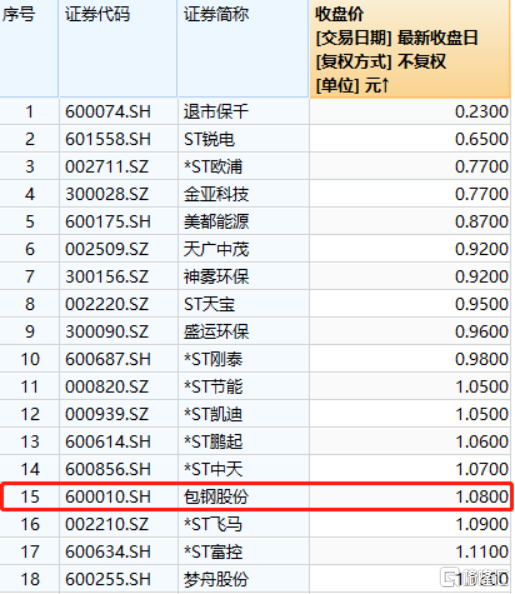
Task: Click closing price 0.8700
Action: point(481,222)
